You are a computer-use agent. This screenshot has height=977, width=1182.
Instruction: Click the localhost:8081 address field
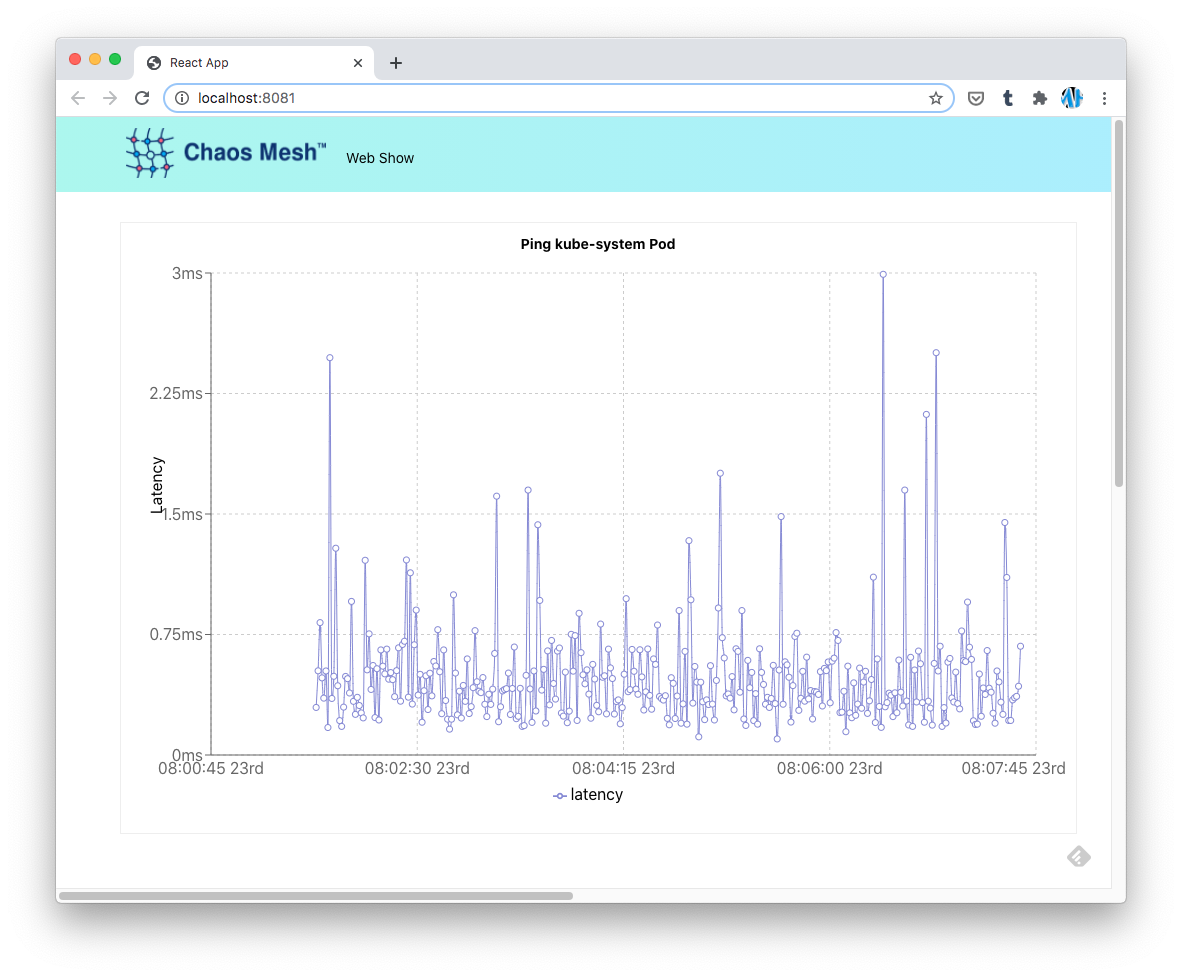click(558, 98)
